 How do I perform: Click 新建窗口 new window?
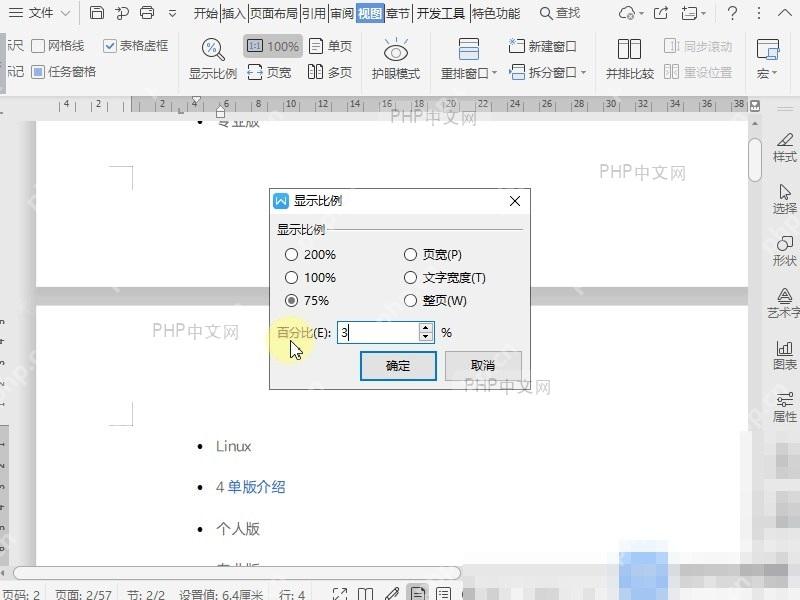(542, 46)
